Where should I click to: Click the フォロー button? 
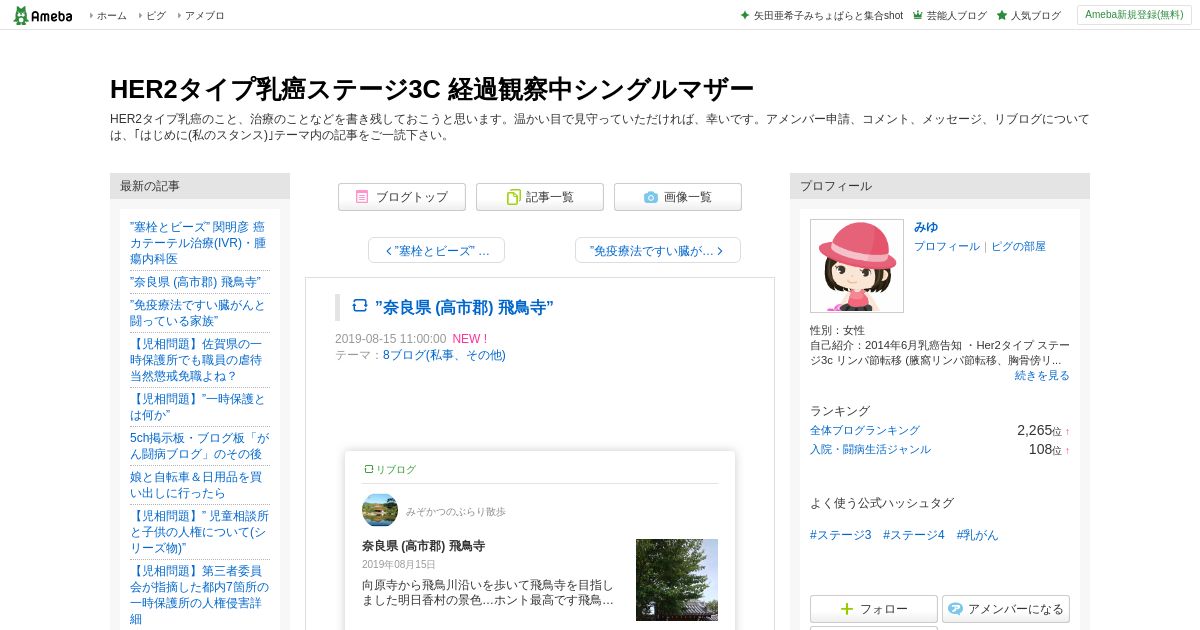[874, 609]
